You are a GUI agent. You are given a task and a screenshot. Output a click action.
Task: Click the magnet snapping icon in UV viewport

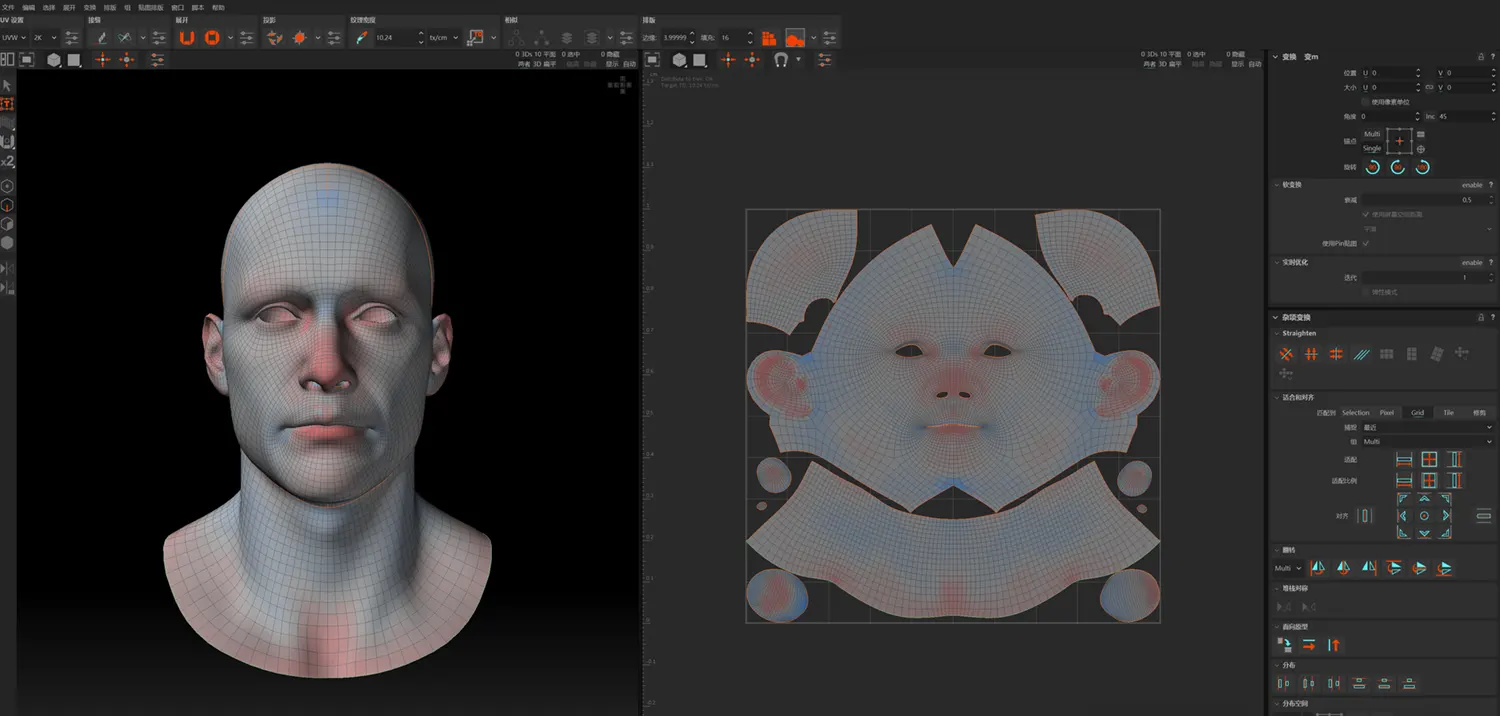(781, 60)
